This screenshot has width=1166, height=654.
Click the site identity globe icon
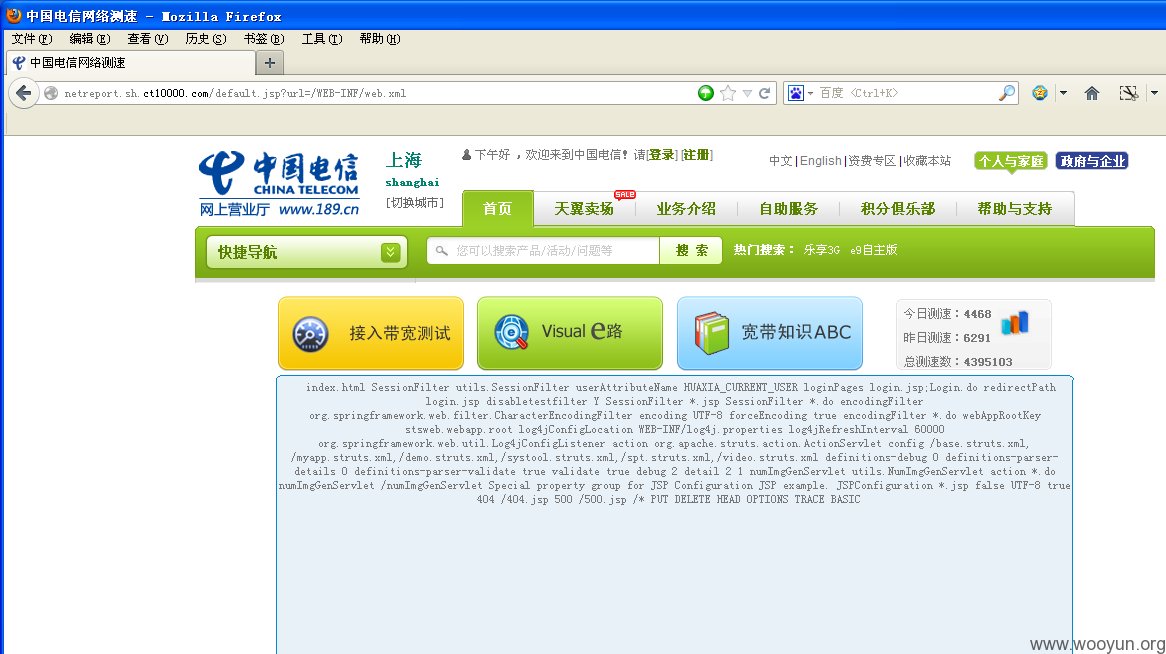(x=51, y=93)
